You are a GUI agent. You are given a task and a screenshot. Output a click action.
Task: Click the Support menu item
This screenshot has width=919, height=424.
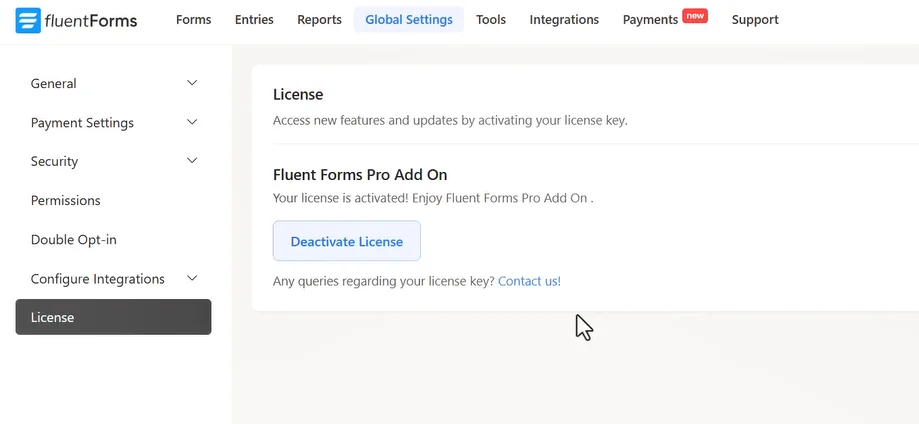pos(755,20)
